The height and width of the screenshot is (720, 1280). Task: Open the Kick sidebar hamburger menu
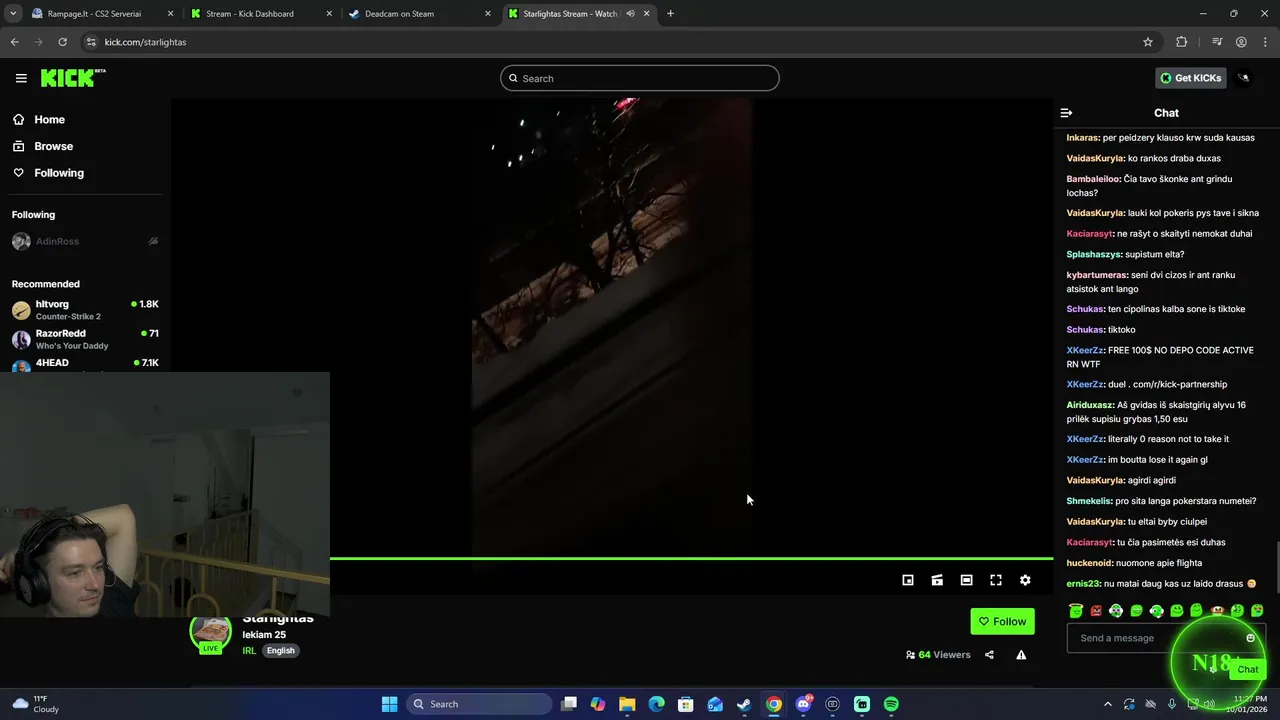click(x=21, y=78)
